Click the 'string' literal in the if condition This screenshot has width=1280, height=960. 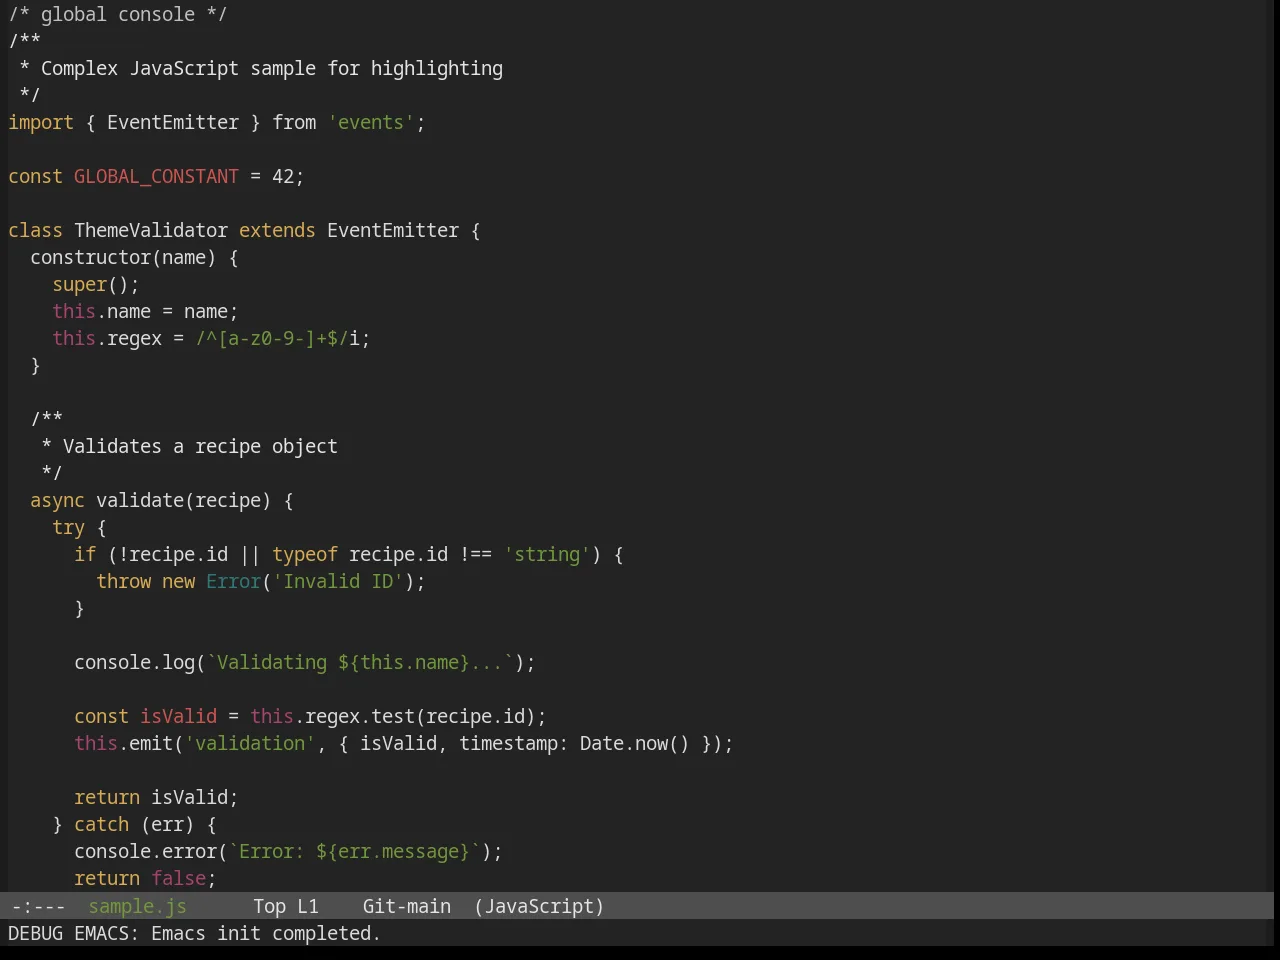547,555
